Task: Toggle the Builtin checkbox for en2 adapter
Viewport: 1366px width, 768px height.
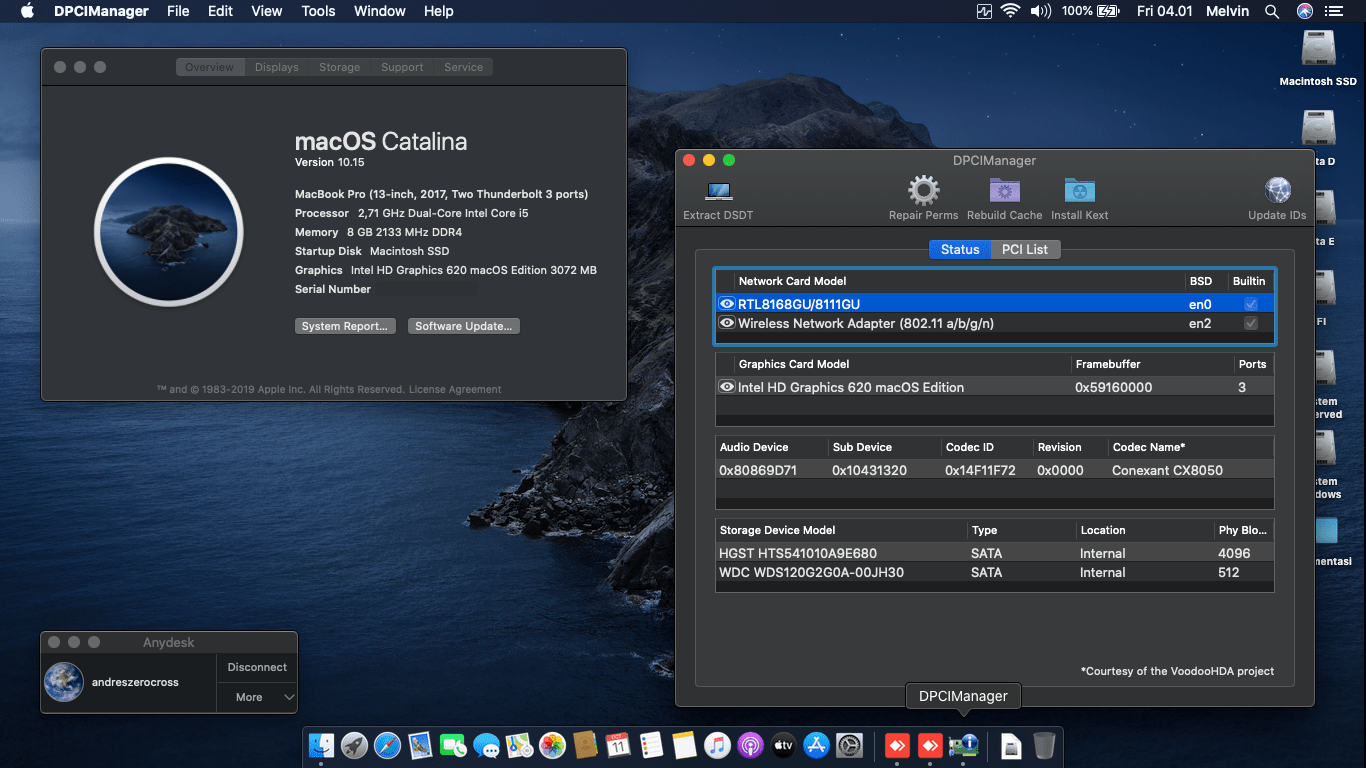Action: point(1249,323)
